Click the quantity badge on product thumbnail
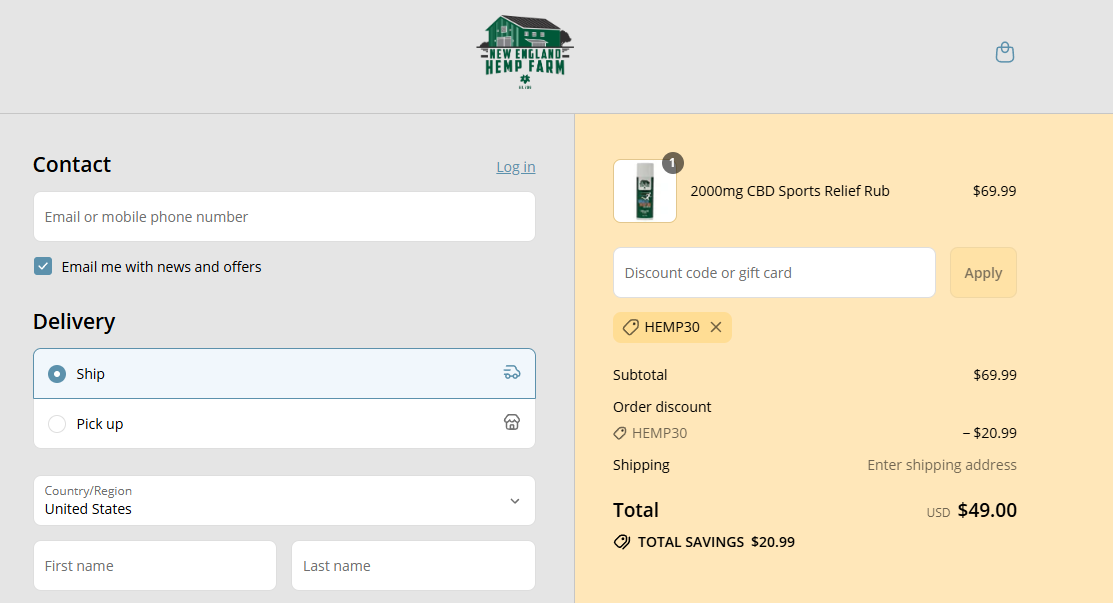Viewport: 1113px width, 603px height. (x=673, y=163)
